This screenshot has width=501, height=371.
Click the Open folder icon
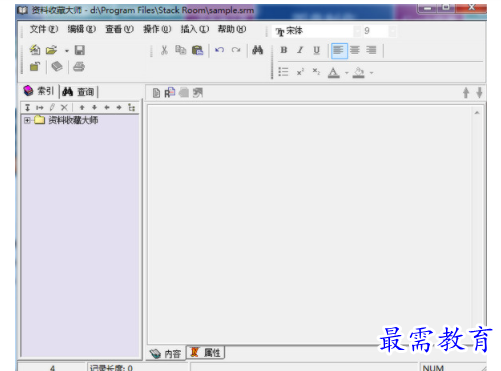[x=51, y=50]
